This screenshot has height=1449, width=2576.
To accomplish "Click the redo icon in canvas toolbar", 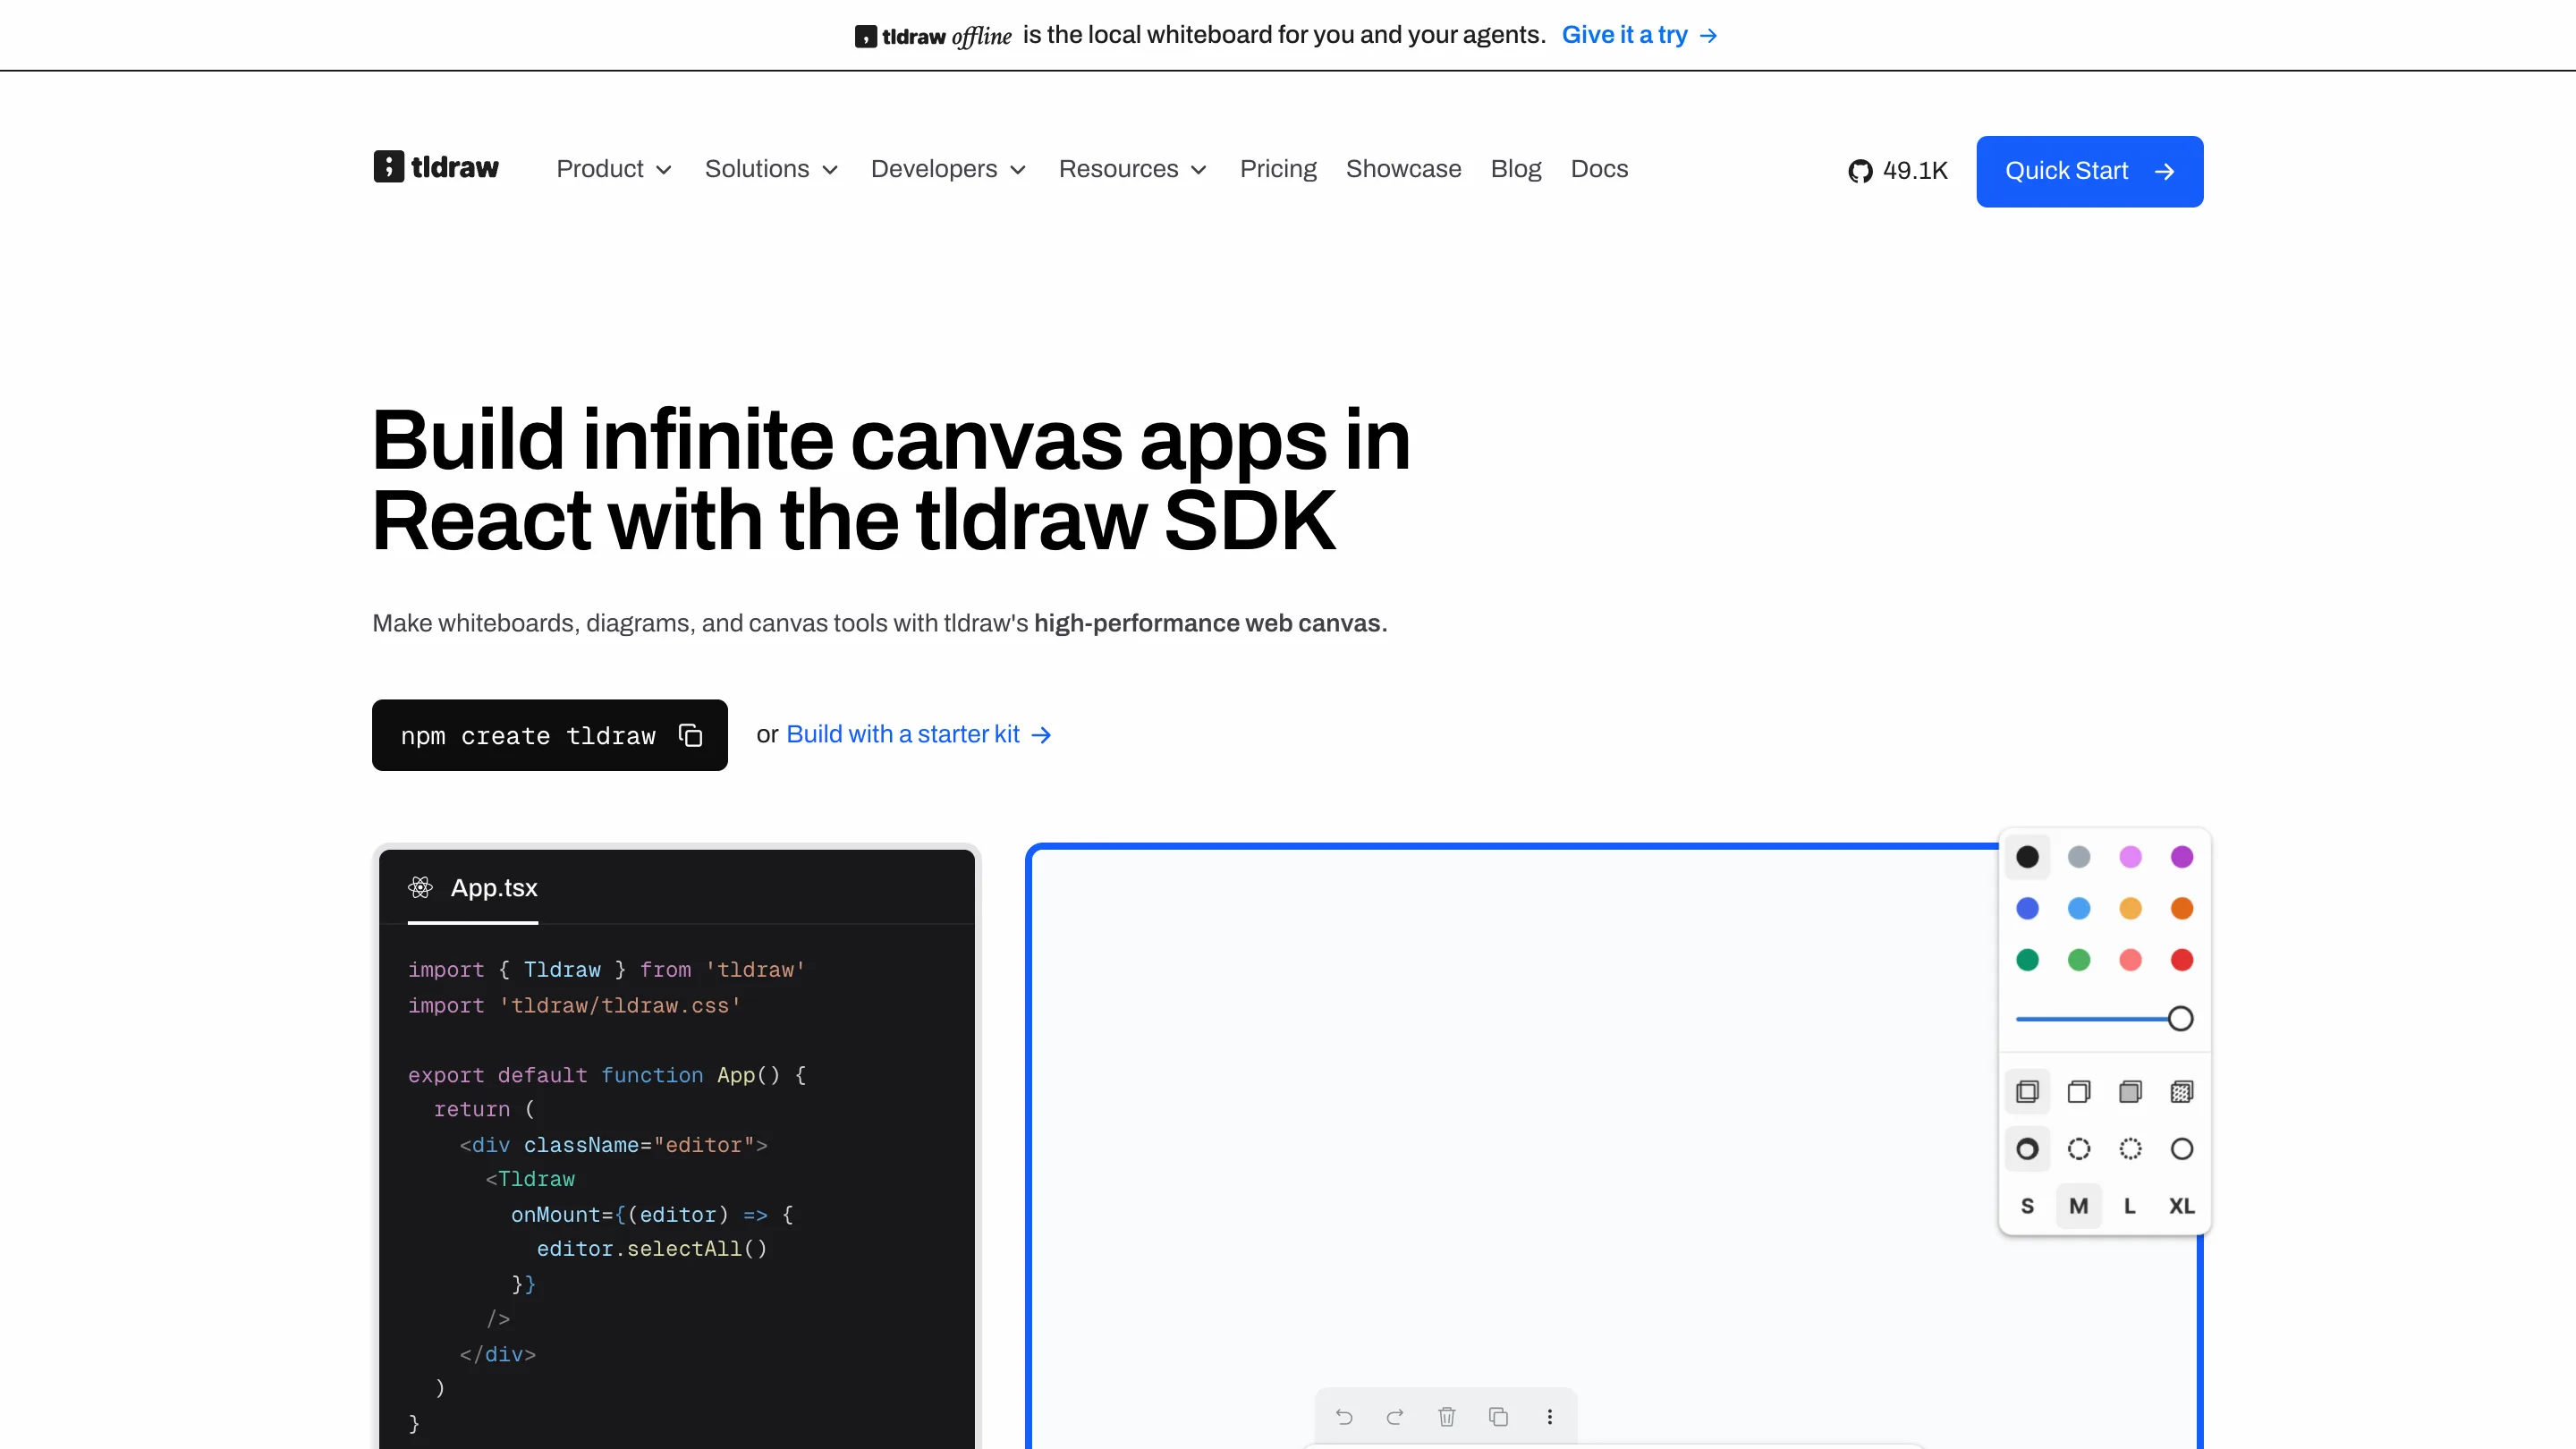I will (x=1395, y=1416).
